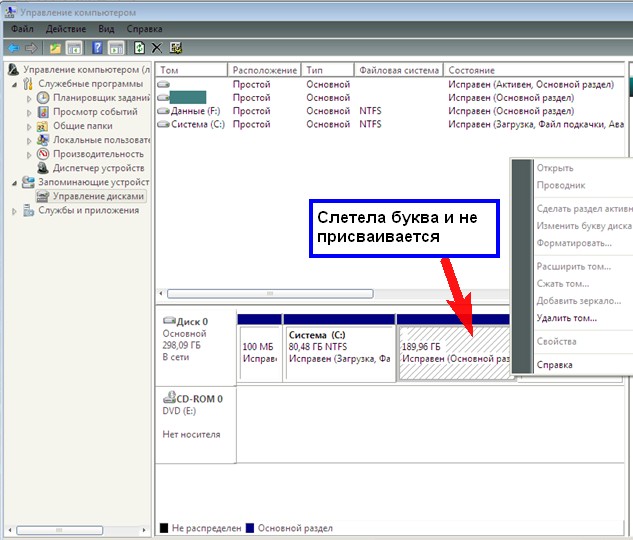
Task: Click the CD-ROM 0 DVD (E:) panel
Action: point(196,425)
